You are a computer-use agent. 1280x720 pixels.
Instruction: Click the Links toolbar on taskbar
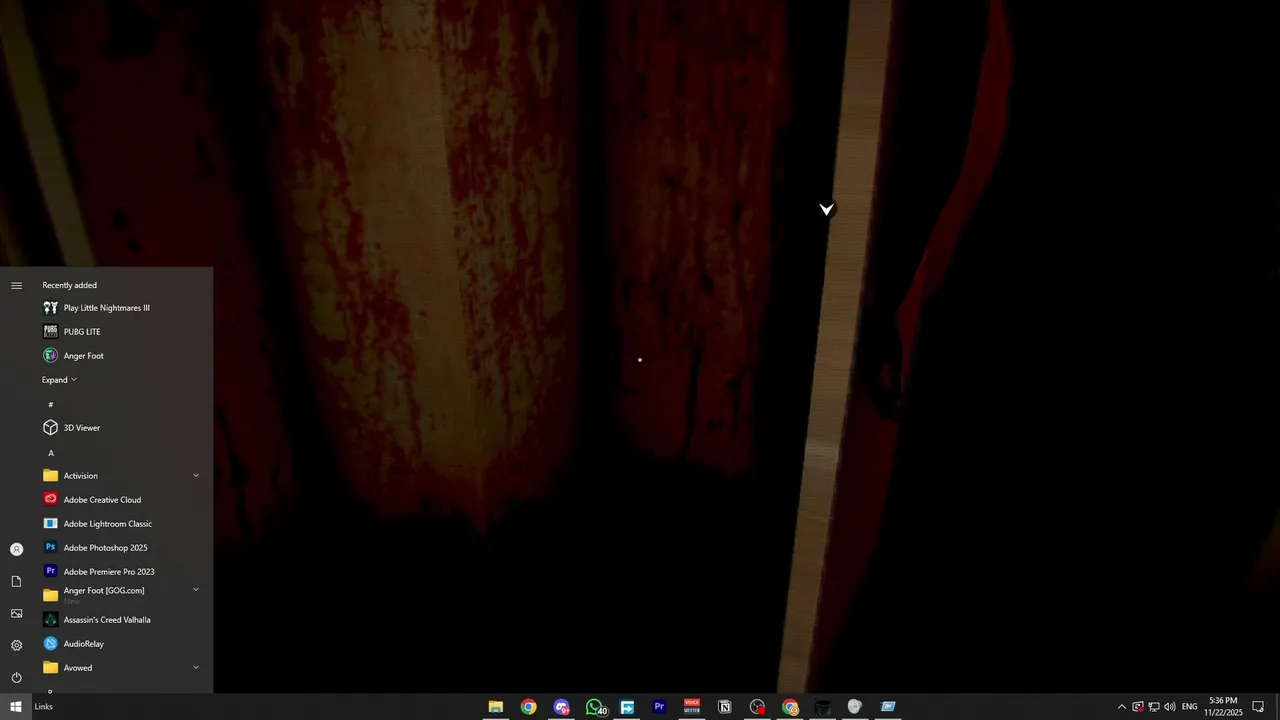point(44,707)
